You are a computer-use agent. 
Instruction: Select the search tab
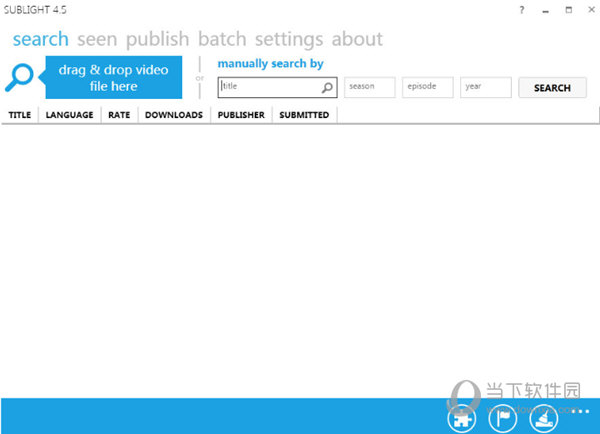pyautogui.click(x=41, y=39)
